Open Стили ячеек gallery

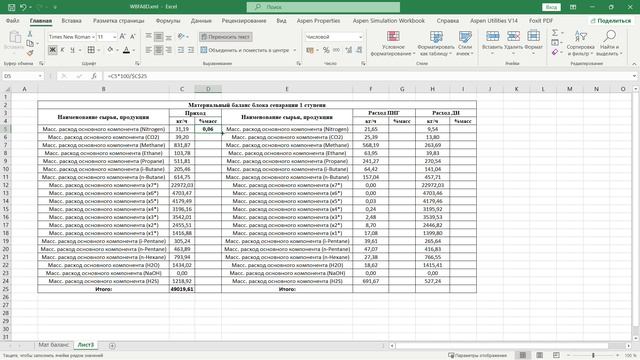coord(465,43)
